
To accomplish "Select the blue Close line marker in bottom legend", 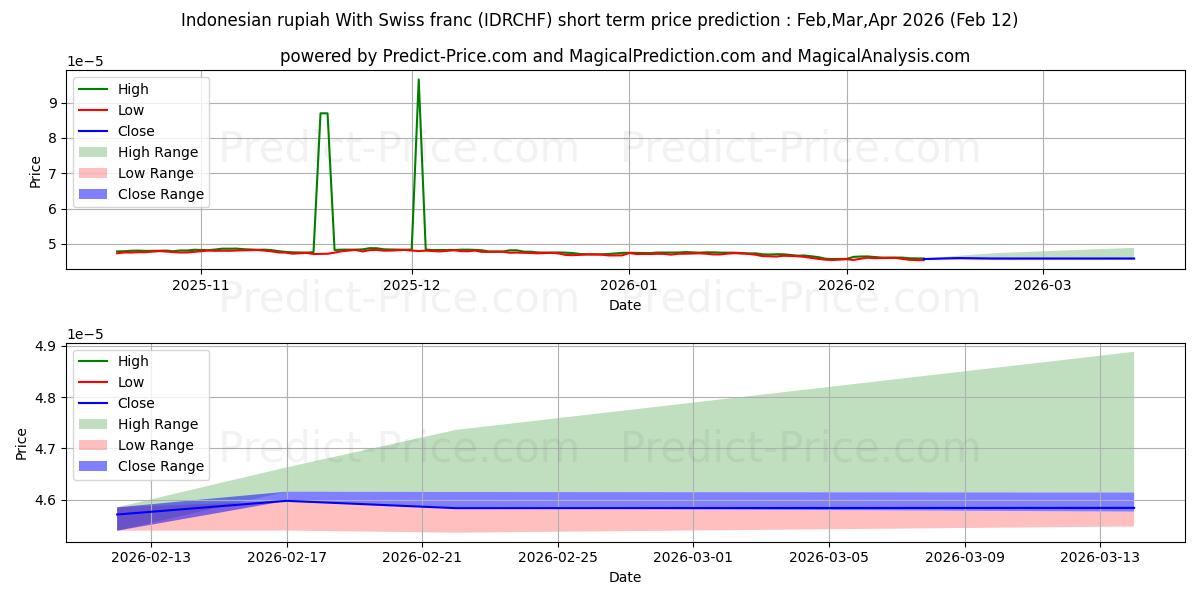I will click(95, 404).
